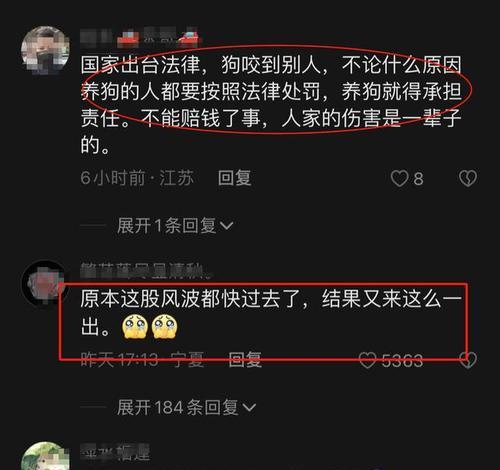Open the second commenter's dark avatar
This screenshot has width=500, height=470.
44,284
